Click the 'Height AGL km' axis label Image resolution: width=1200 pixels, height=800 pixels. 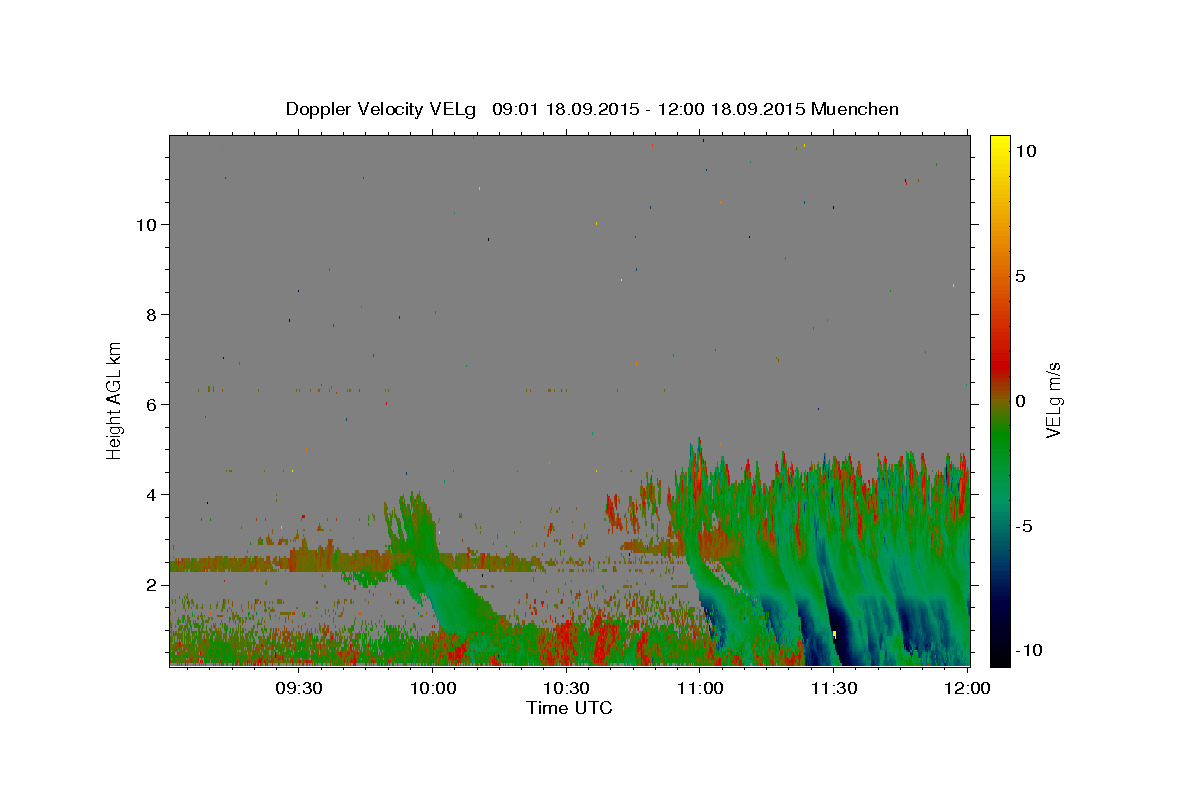pyautogui.click(x=115, y=400)
